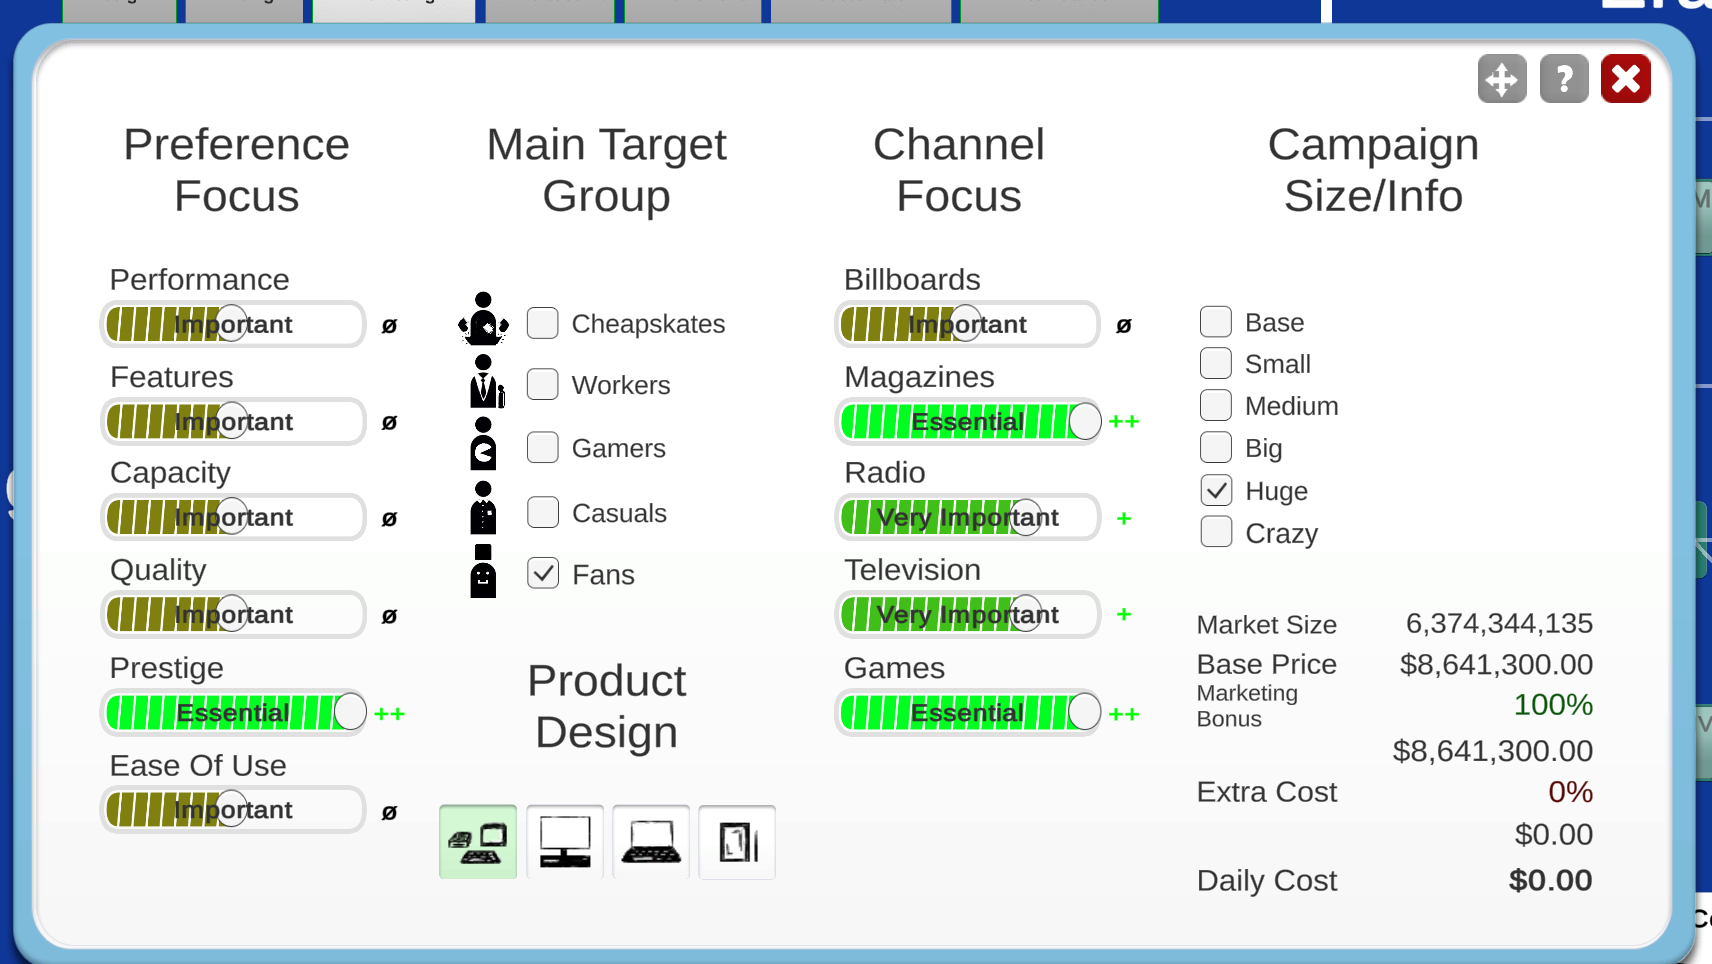Select Medium campaign size
The width and height of the screenshot is (1712, 964).
click(x=1216, y=405)
